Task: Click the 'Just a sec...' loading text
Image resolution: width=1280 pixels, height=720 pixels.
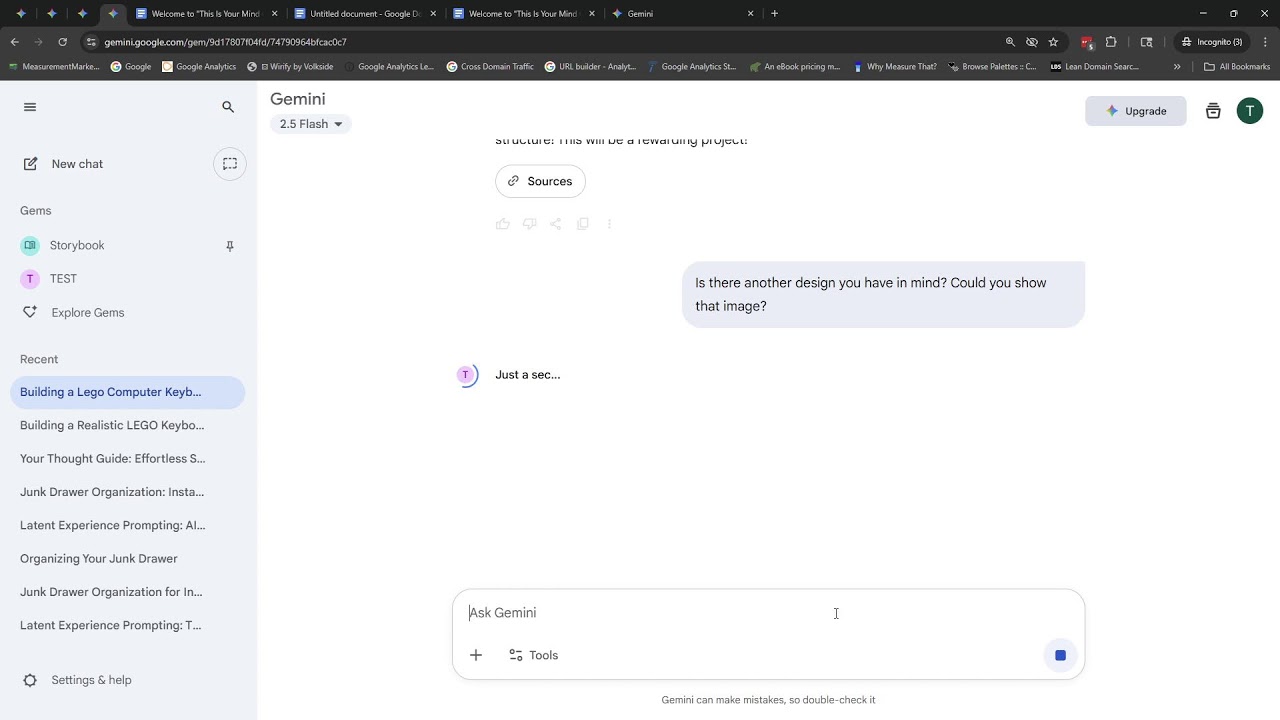Action: [x=528, y=375]
